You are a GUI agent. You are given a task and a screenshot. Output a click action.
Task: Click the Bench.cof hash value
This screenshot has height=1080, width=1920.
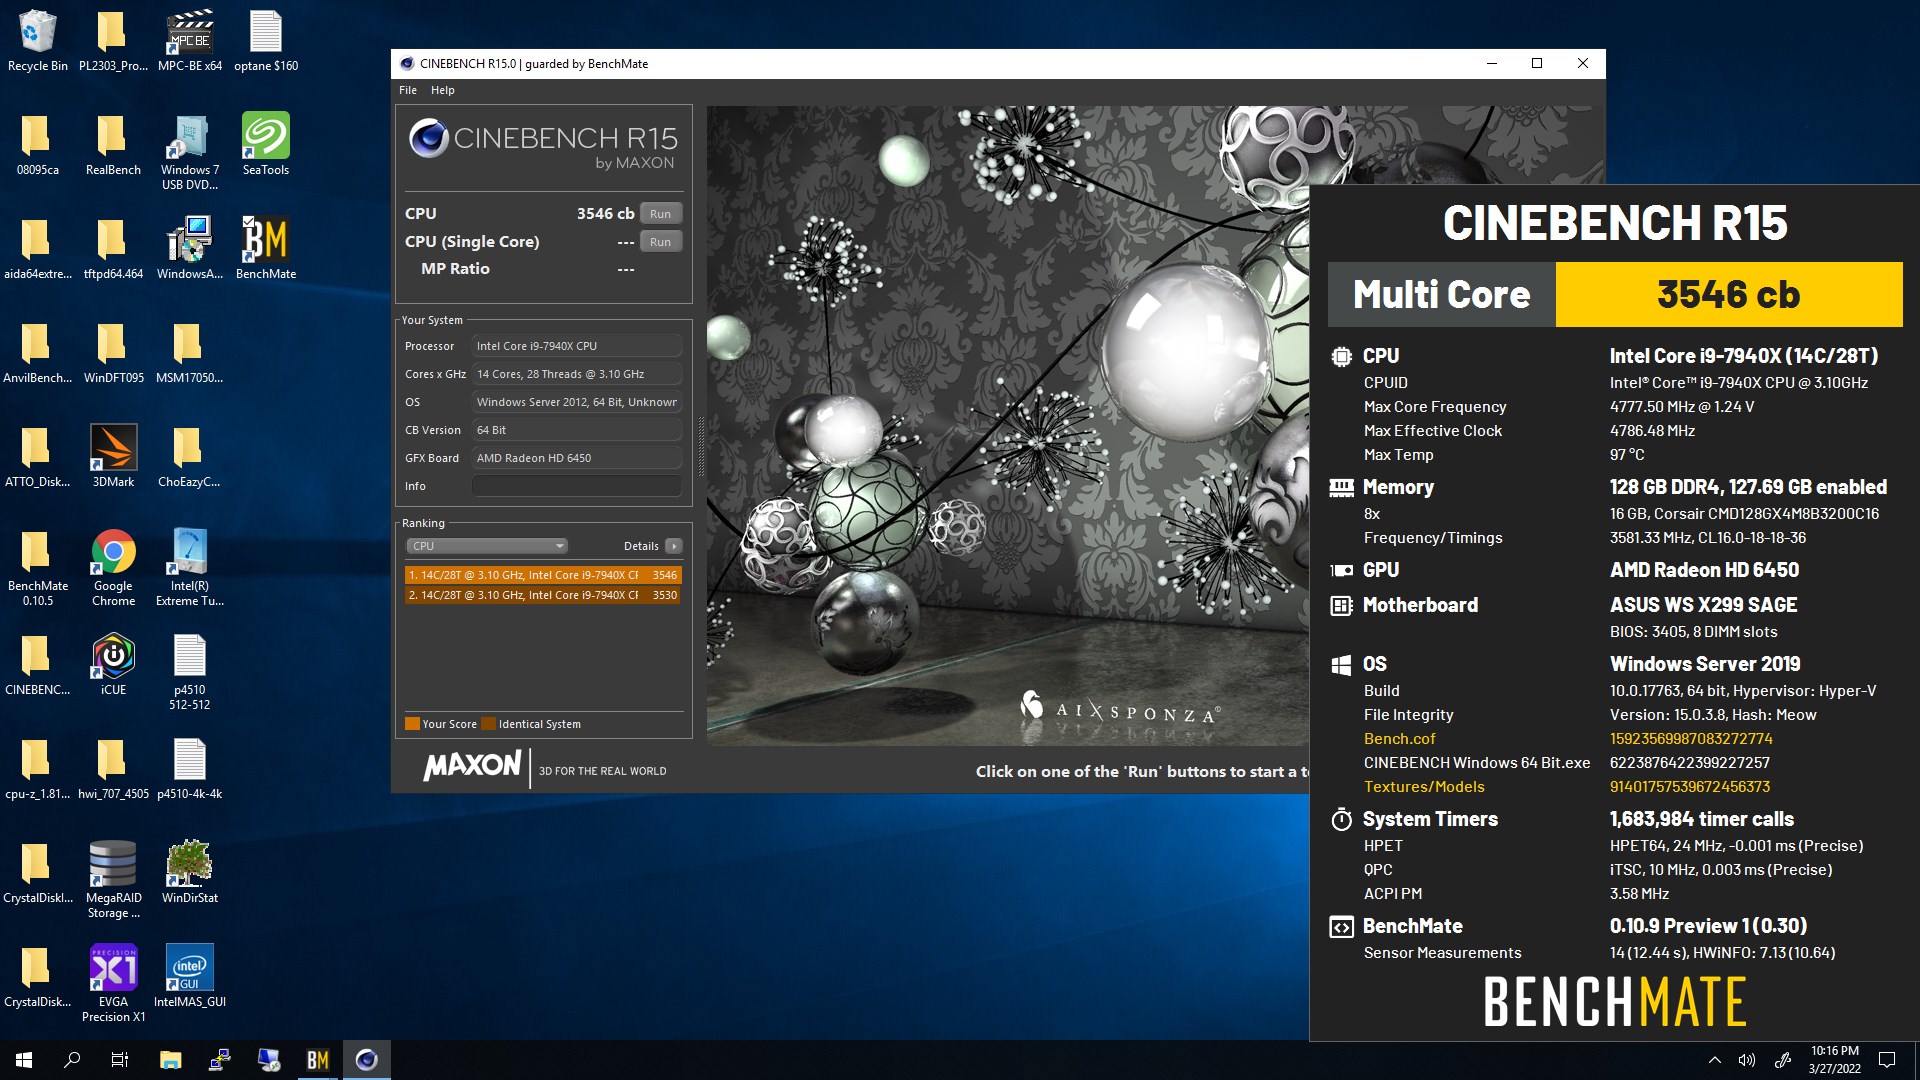coord(1691,739)
